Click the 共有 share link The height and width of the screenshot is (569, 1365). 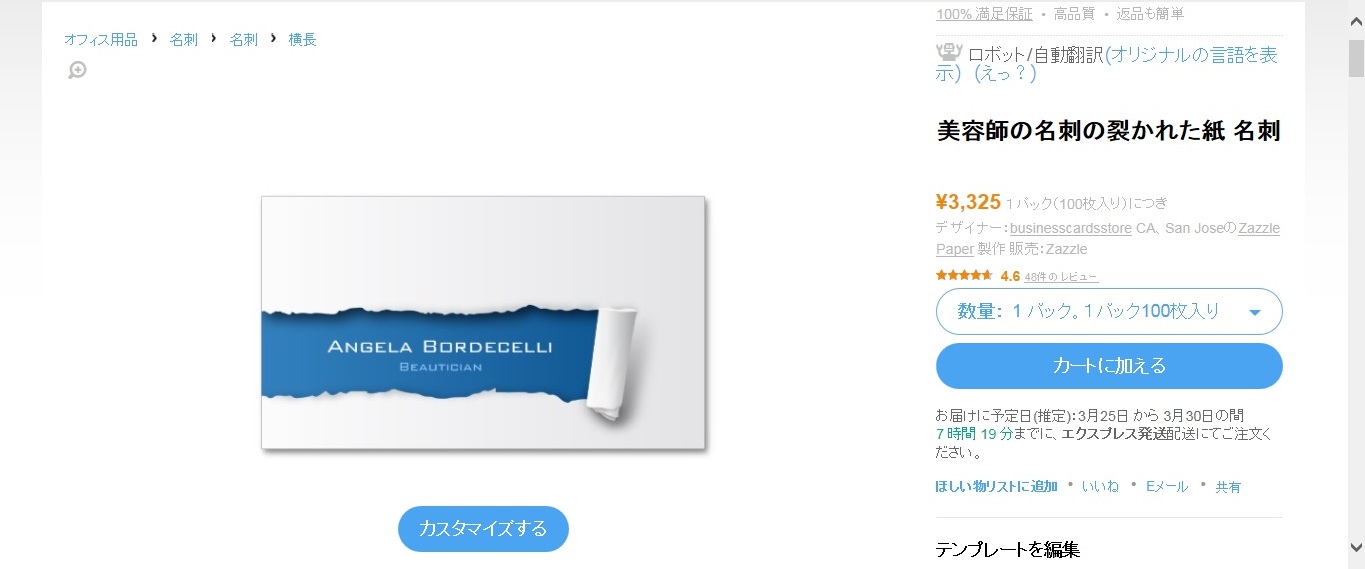pos(1228,487)
